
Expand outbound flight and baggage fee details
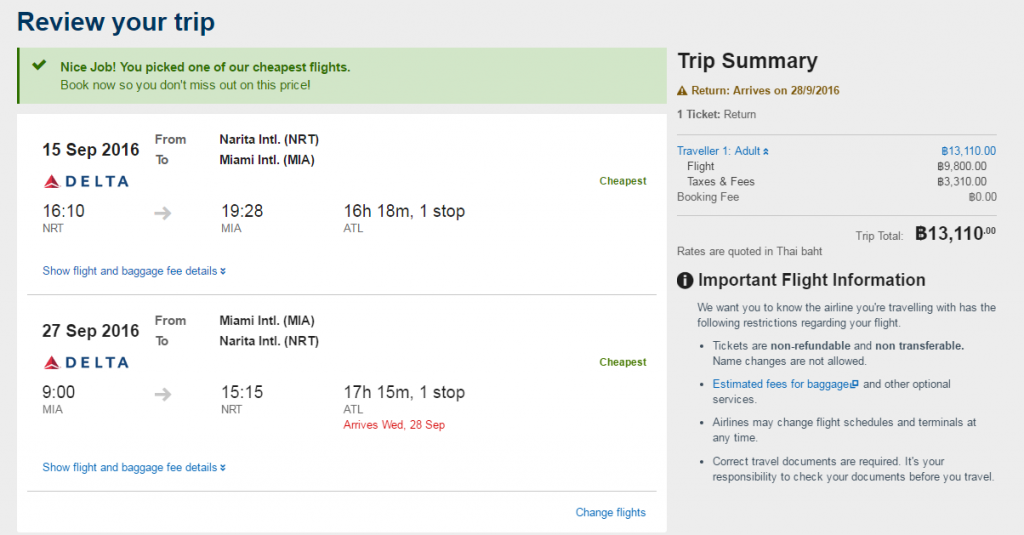[x=134, y=271]
